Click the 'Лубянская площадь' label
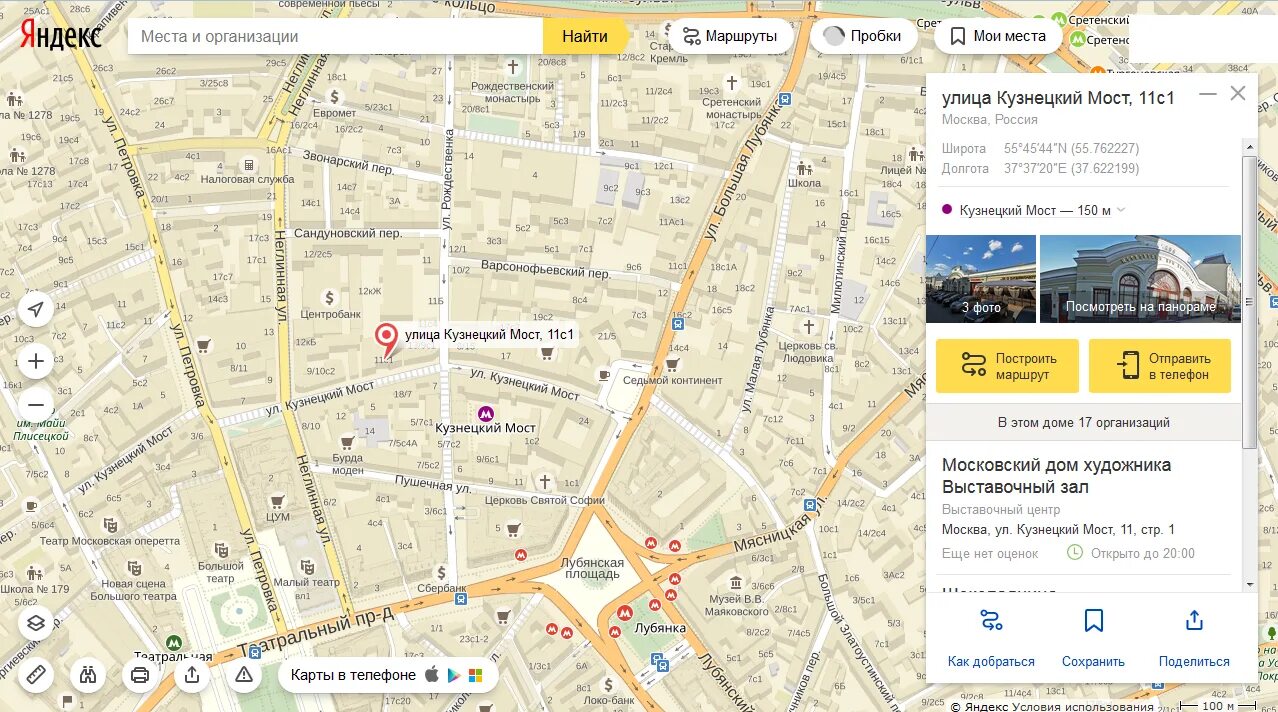Image resolution: width=1278 pixels, height=712 pixels. [592, 568]
